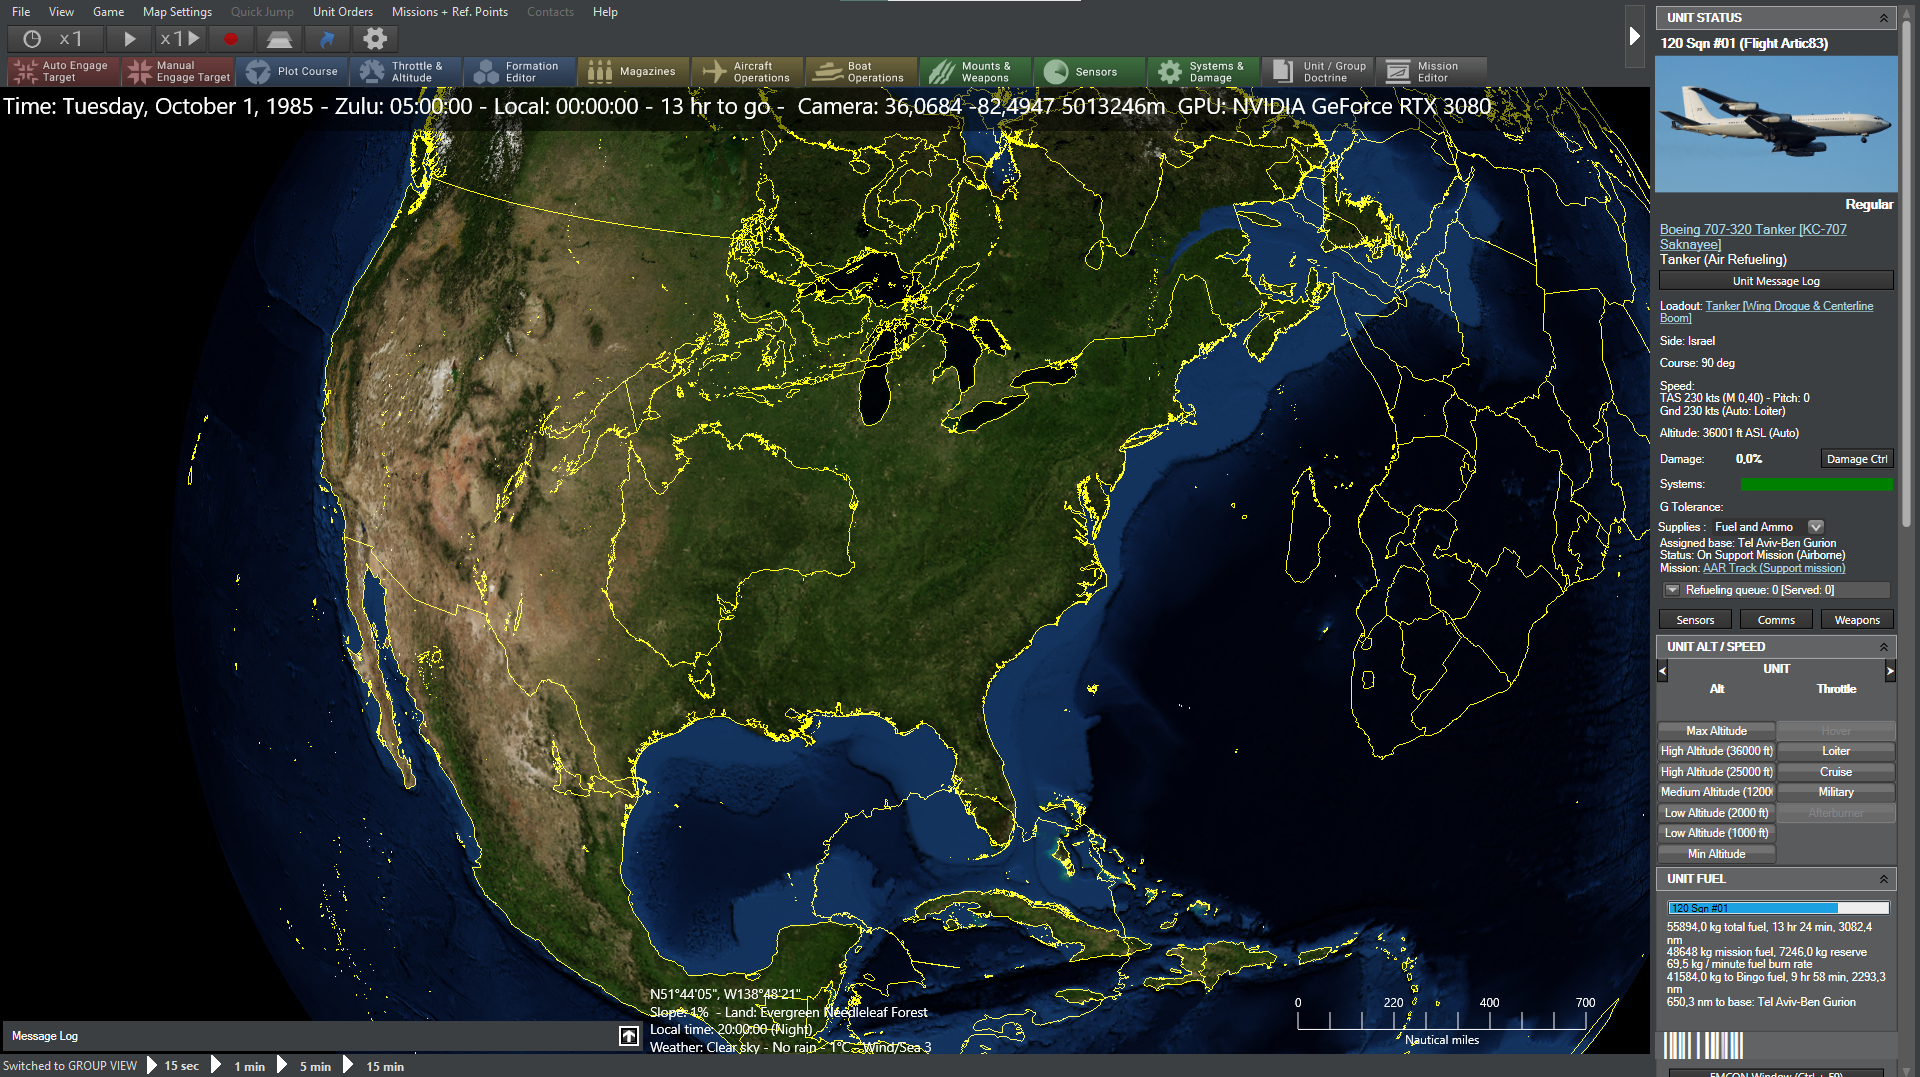Open the Help menu
Screen dimensions: 1920x1077
(x=605, y=12)
